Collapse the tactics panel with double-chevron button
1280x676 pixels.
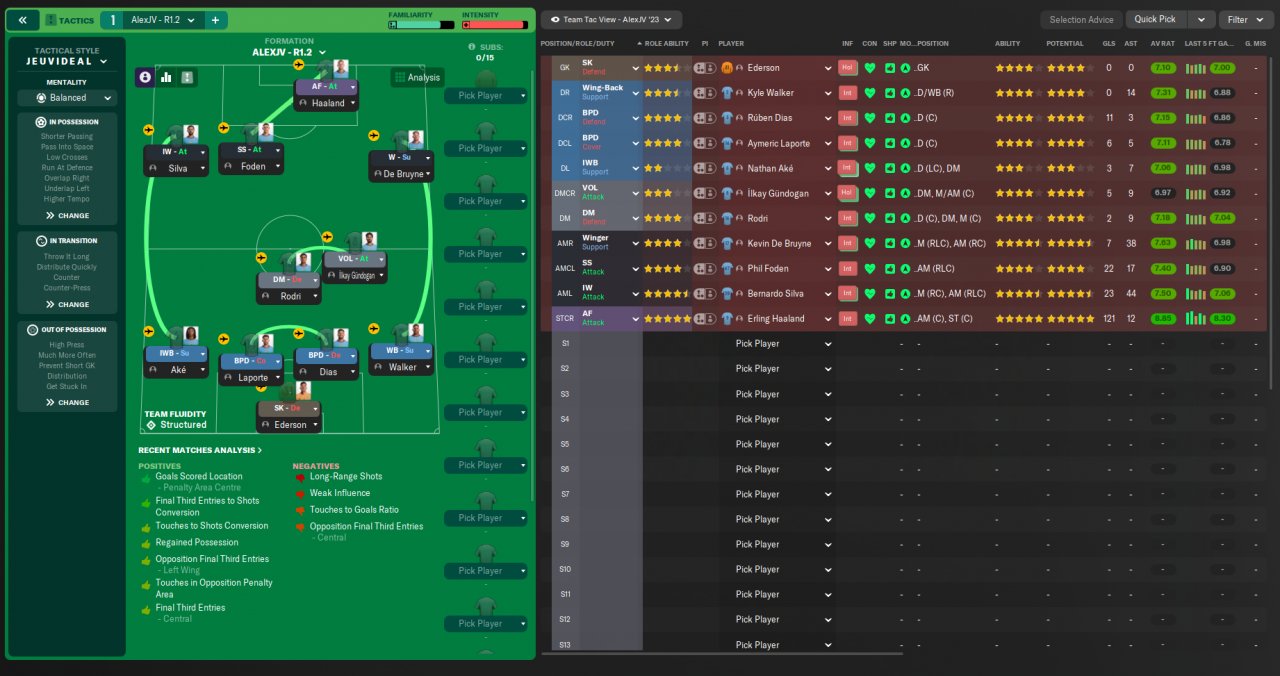tap(23, 20)
